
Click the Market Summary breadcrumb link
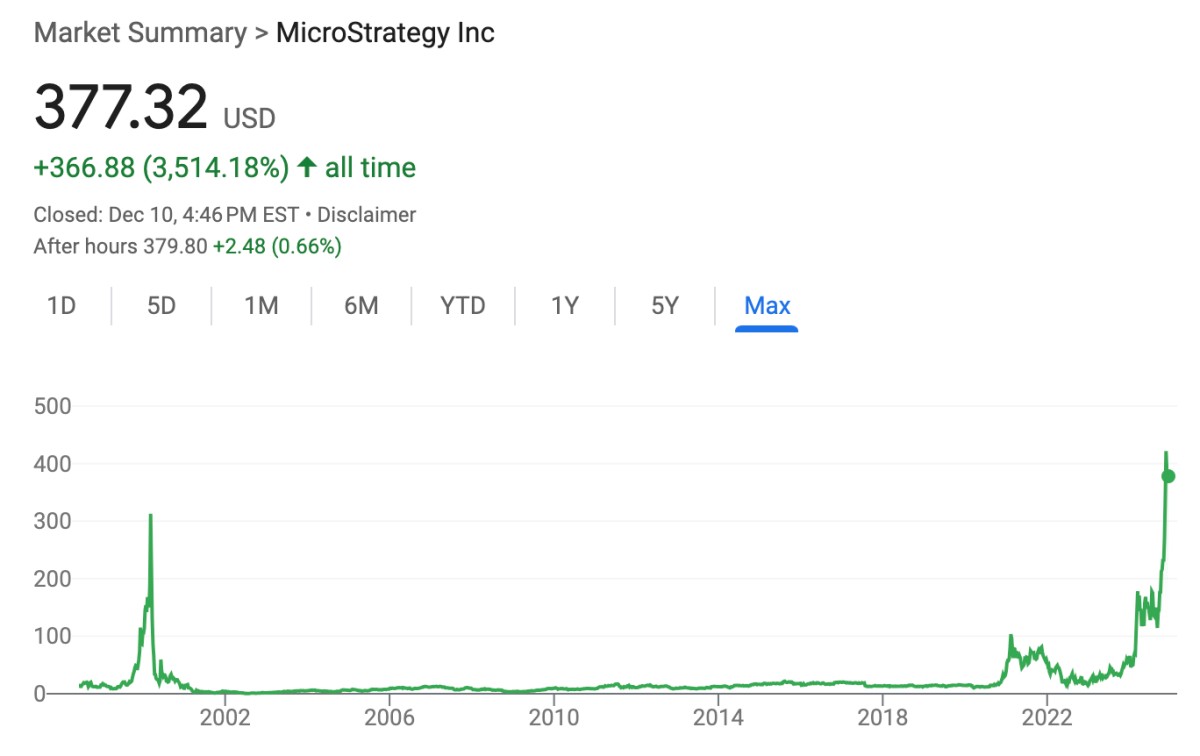pyautogui.click(x=139, y=32)
